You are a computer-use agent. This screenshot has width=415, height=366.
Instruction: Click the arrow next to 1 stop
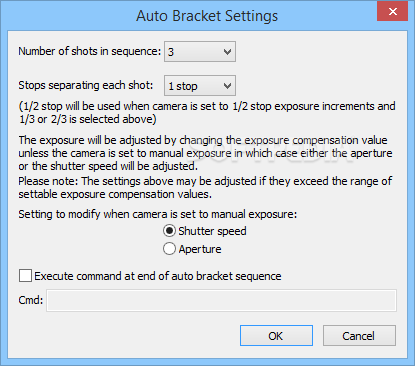click(x=227, y=86)
